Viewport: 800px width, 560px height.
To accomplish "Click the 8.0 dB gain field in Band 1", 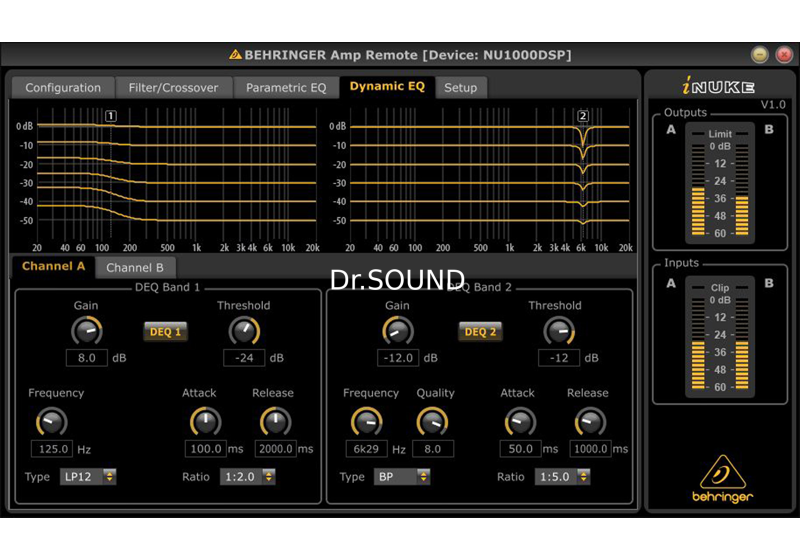I will point(87,358).
